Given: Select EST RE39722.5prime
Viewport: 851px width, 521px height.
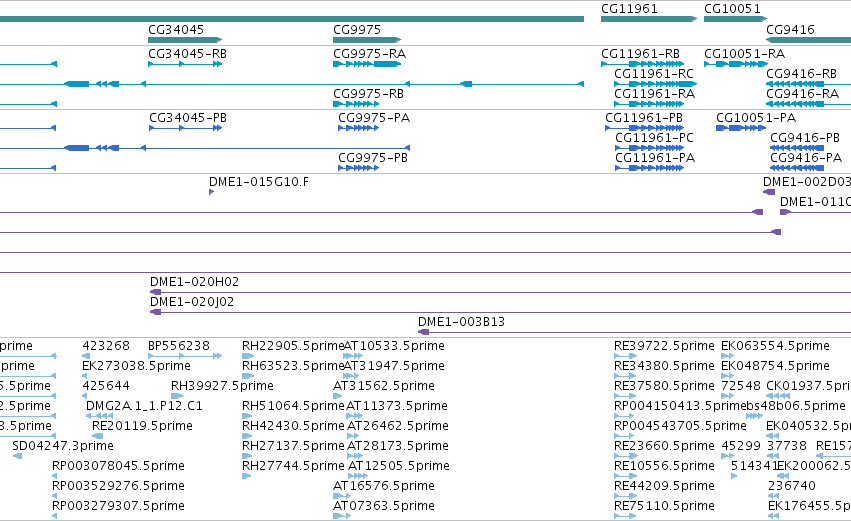Looking at the screenshot, I should tap(664, 345).
